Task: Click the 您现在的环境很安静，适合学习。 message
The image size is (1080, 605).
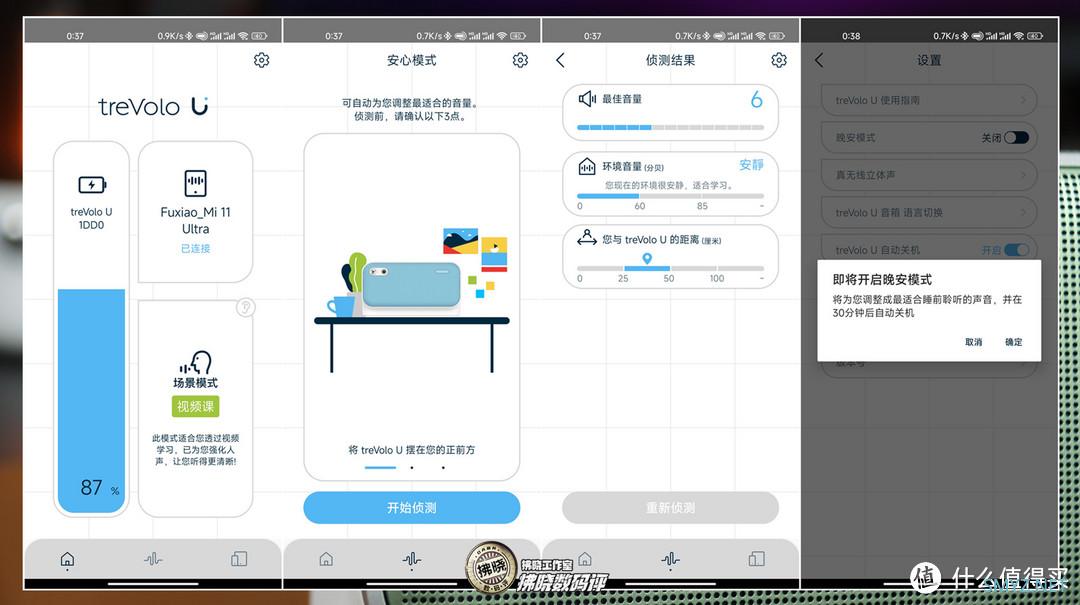Action: 670,185
